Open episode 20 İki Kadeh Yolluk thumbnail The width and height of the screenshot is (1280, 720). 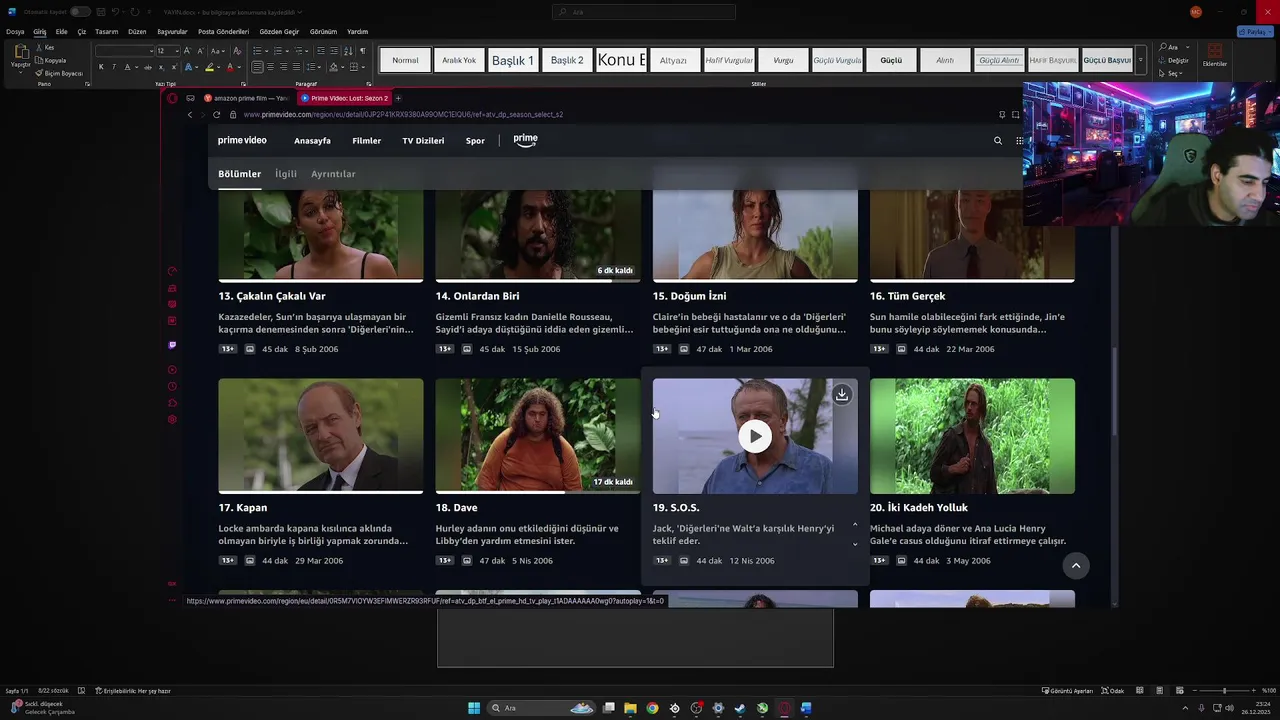click(972, 435)
